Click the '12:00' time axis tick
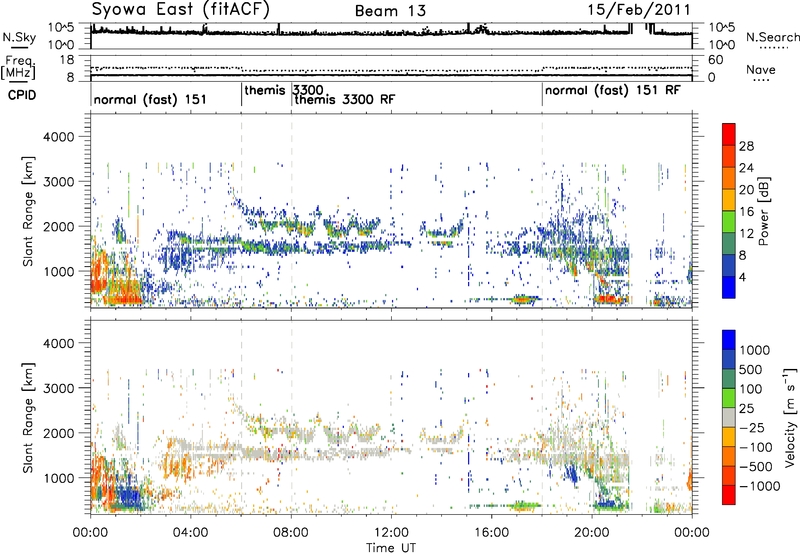 tap(391, 533)
